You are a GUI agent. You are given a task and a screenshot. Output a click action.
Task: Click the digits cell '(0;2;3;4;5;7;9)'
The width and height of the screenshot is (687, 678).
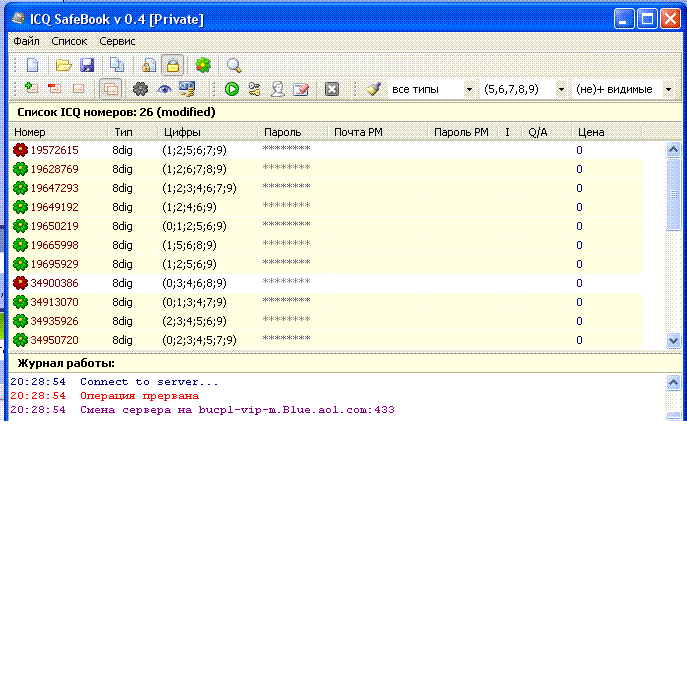199,340
